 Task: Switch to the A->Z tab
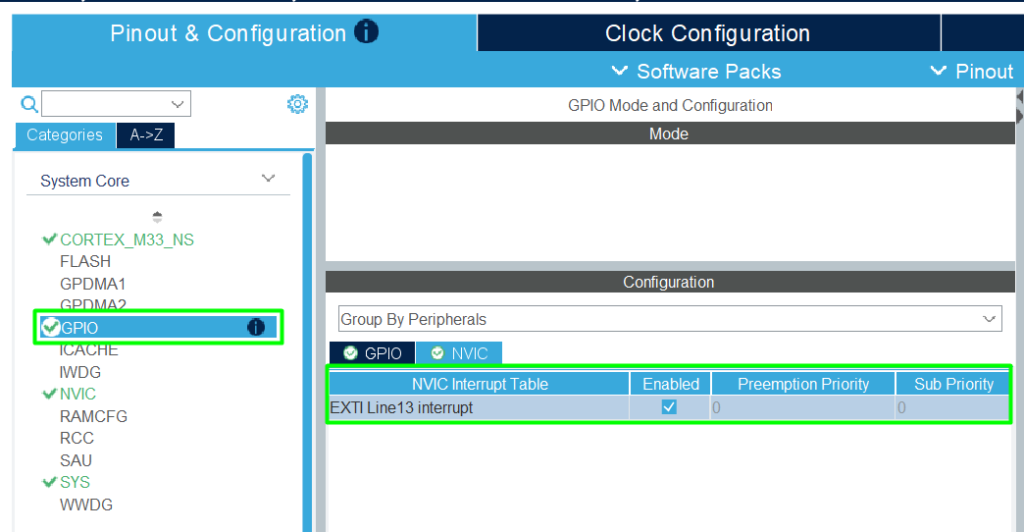click(146, 135)
